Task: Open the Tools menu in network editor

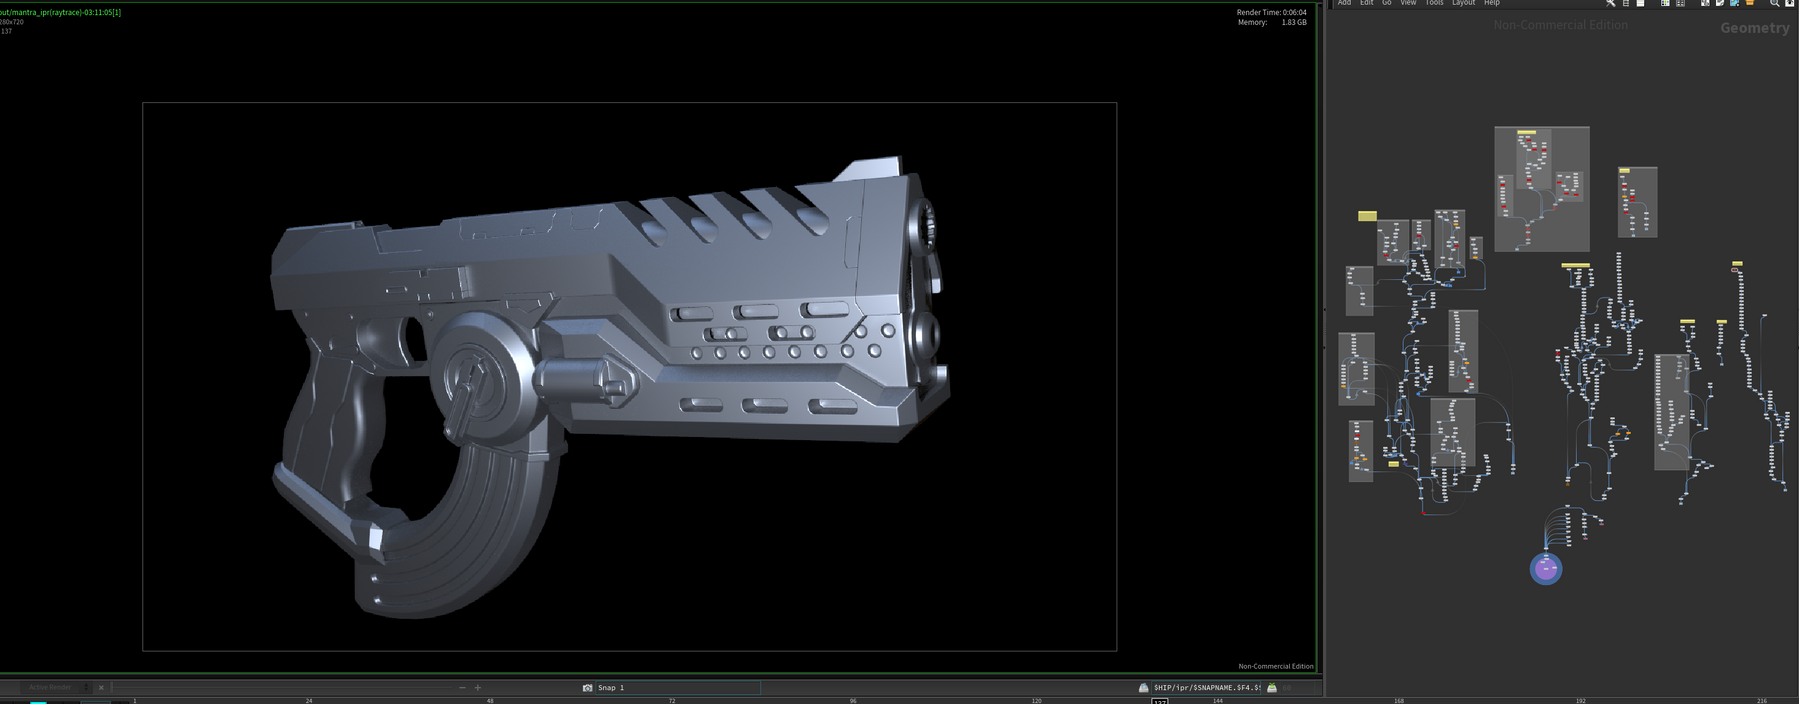Action: 1434,3
